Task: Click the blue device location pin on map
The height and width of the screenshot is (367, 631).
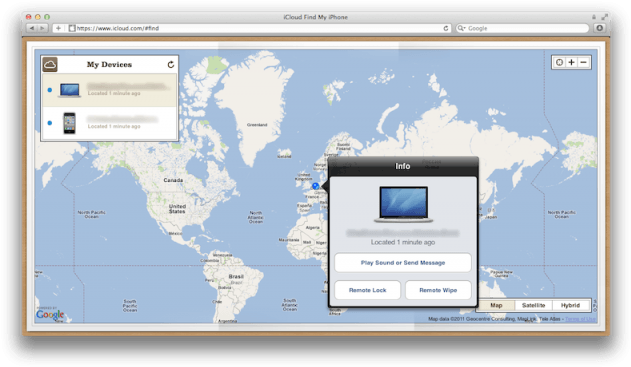Action: 316,186
